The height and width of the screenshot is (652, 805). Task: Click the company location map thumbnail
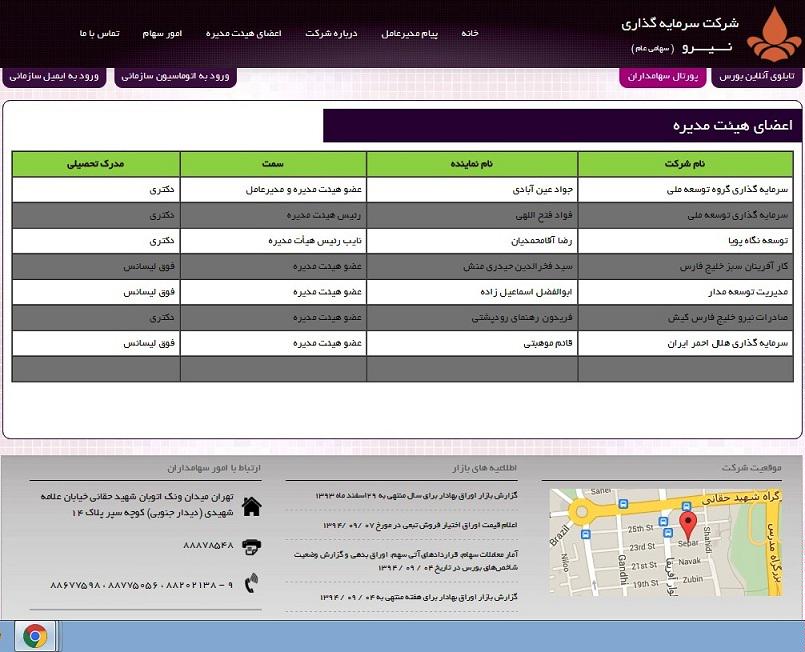pyautogui.click(x=648, y=541)
